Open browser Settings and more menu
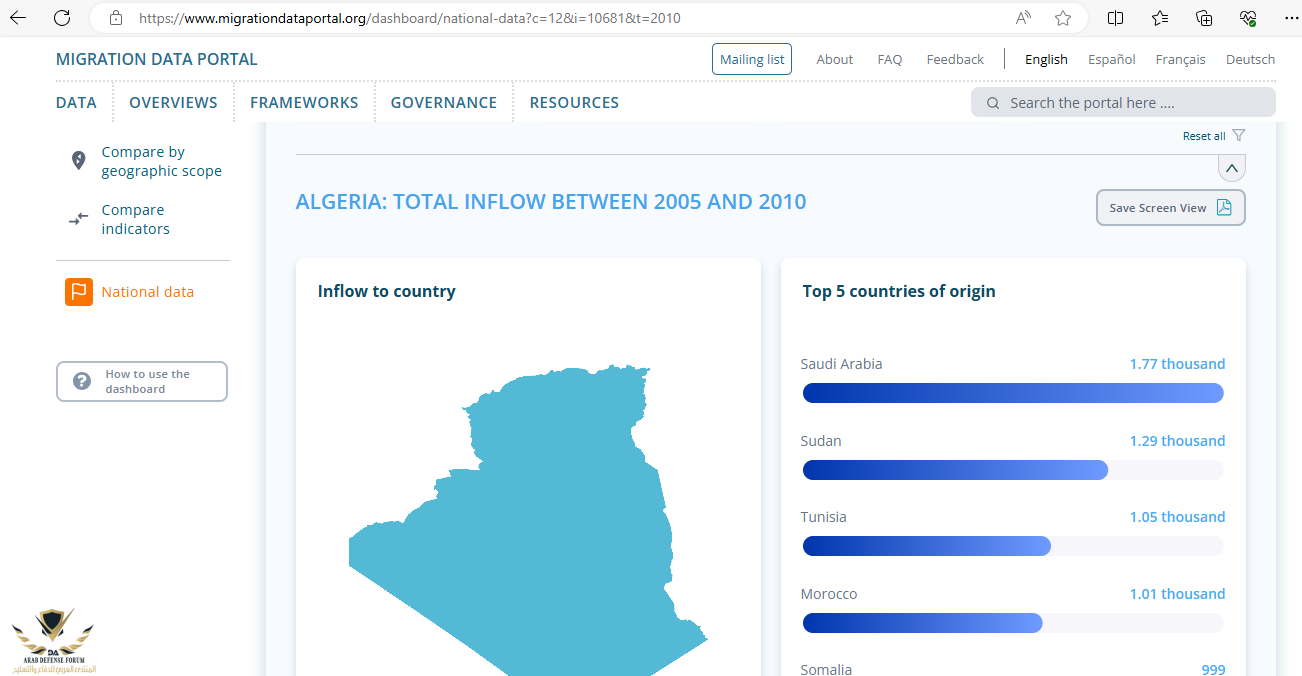 click(1290, 18)
